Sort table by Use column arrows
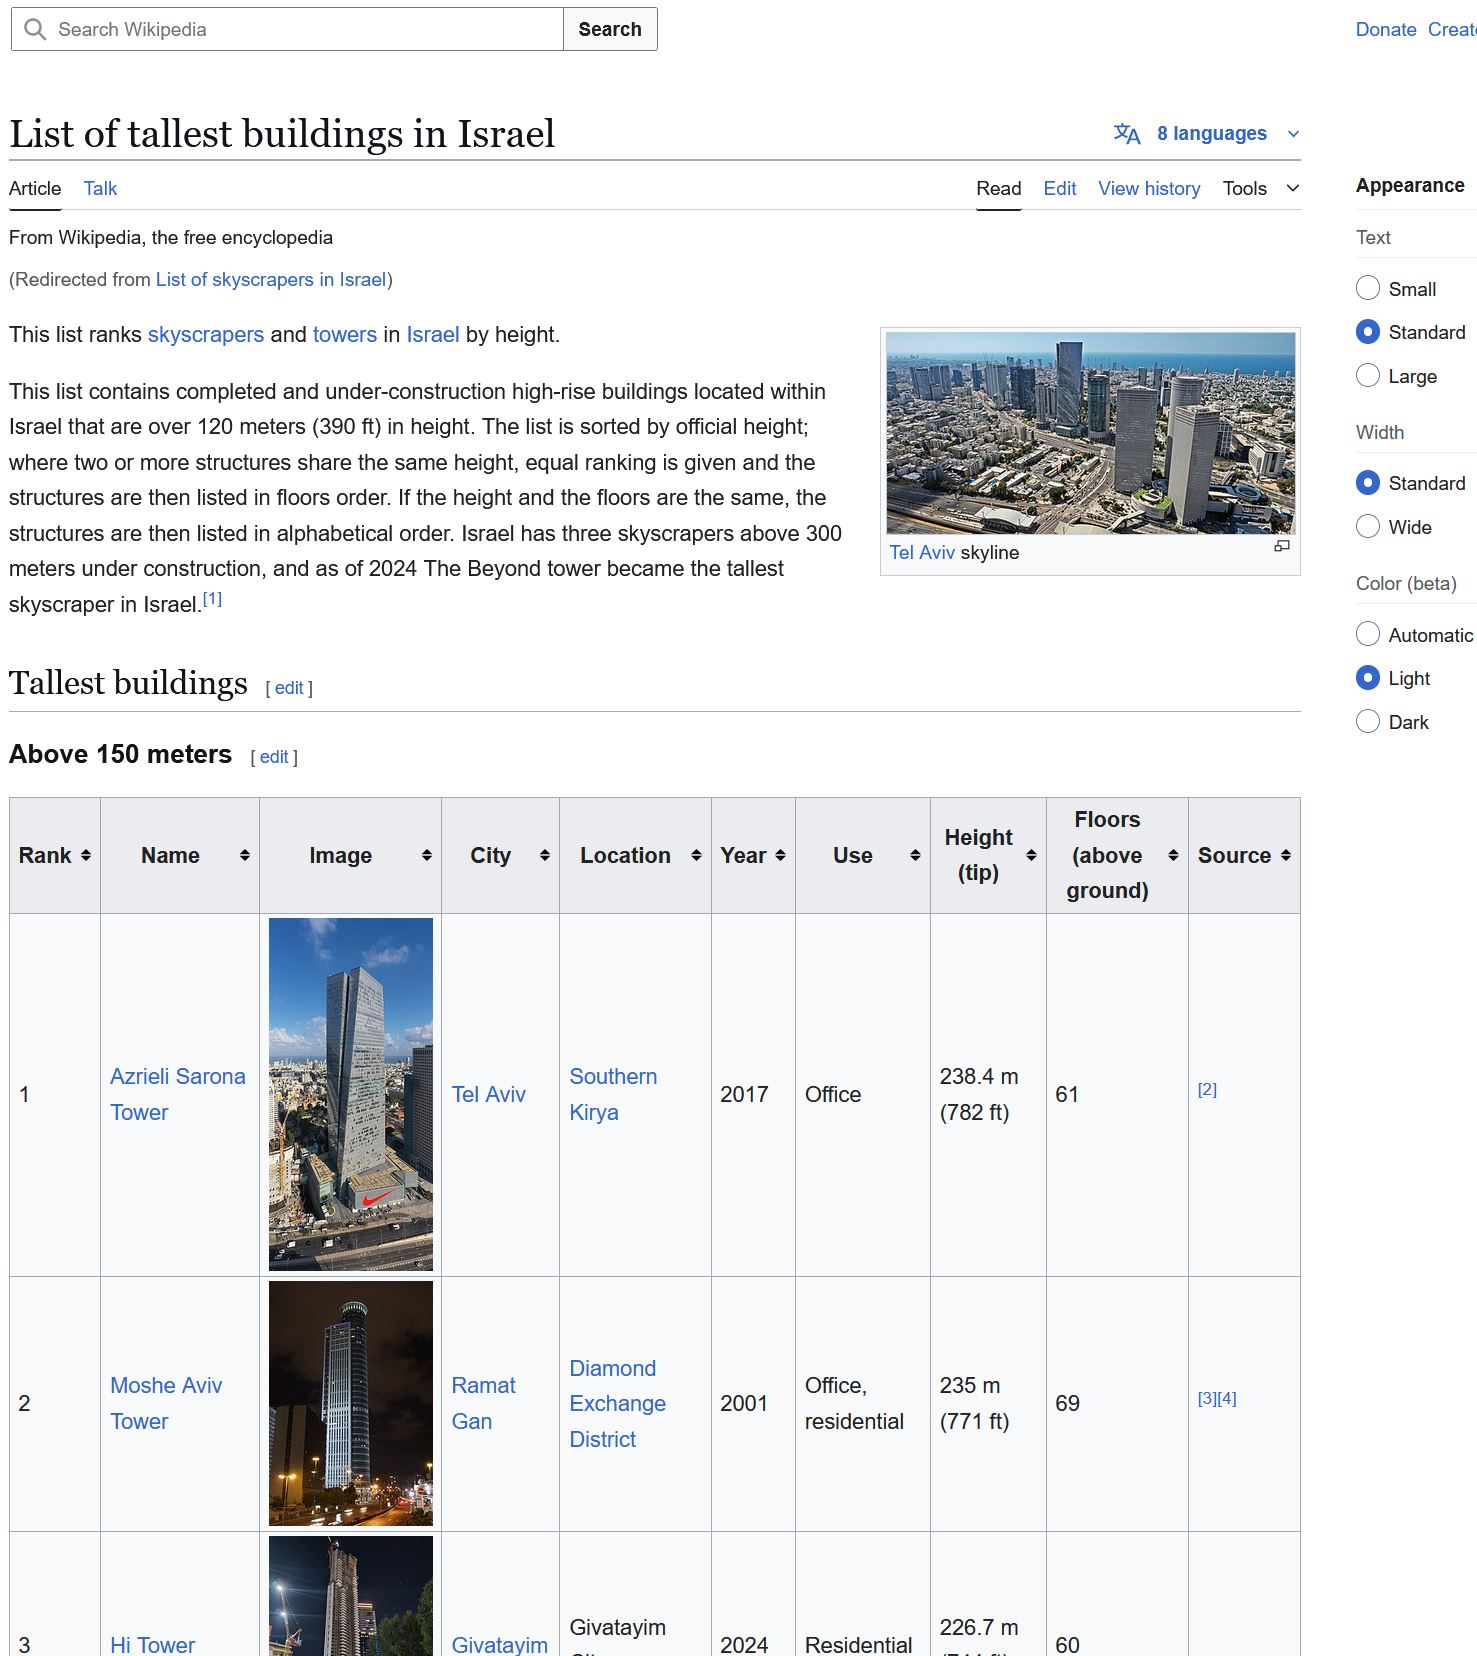Viewport: 1477px width, 1656px height. coord(915,855)
